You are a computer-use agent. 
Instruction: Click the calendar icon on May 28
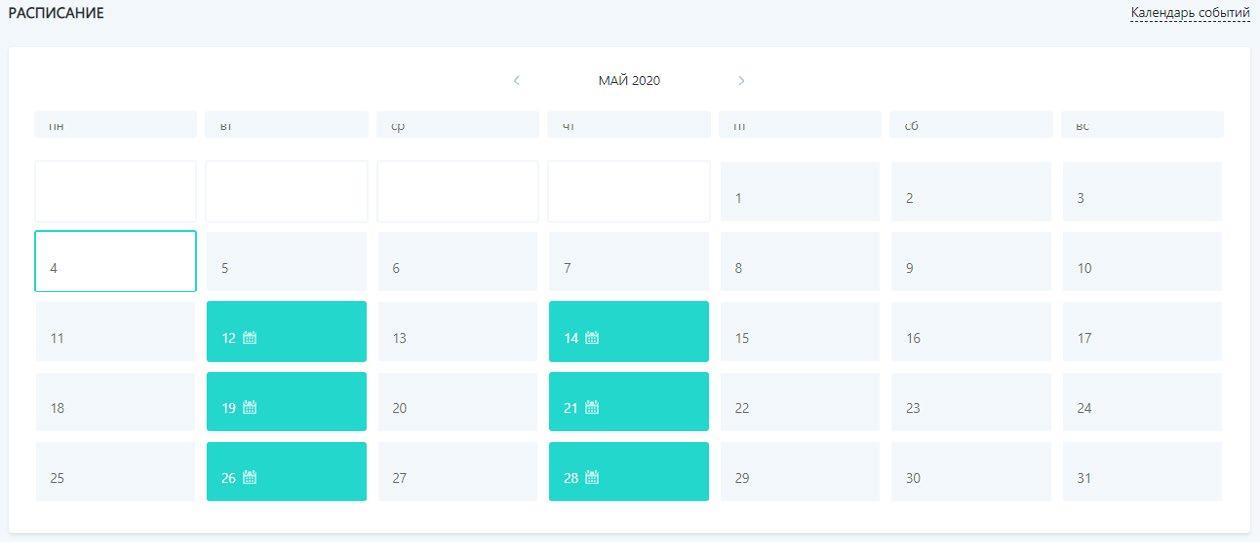[592, 478]
